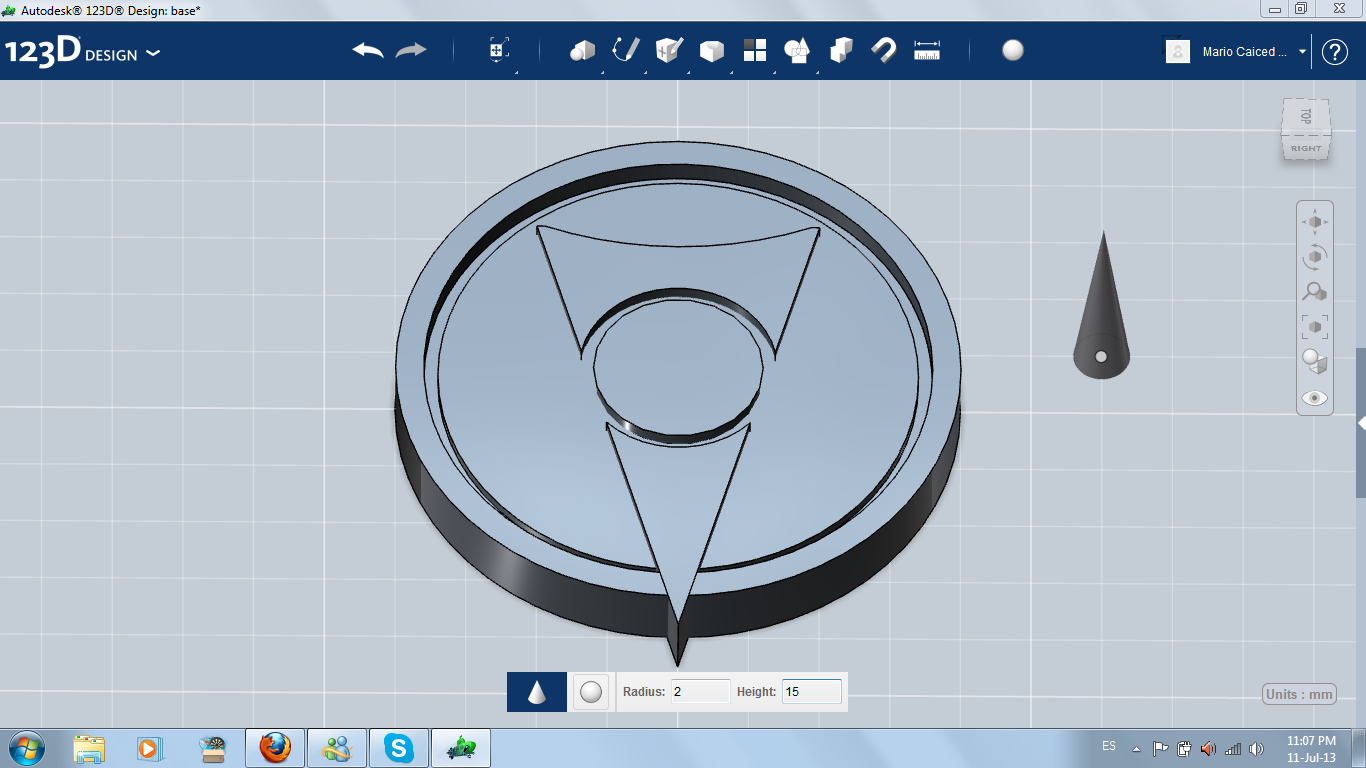Select the Pan navigation tool

click(1314, 222)
